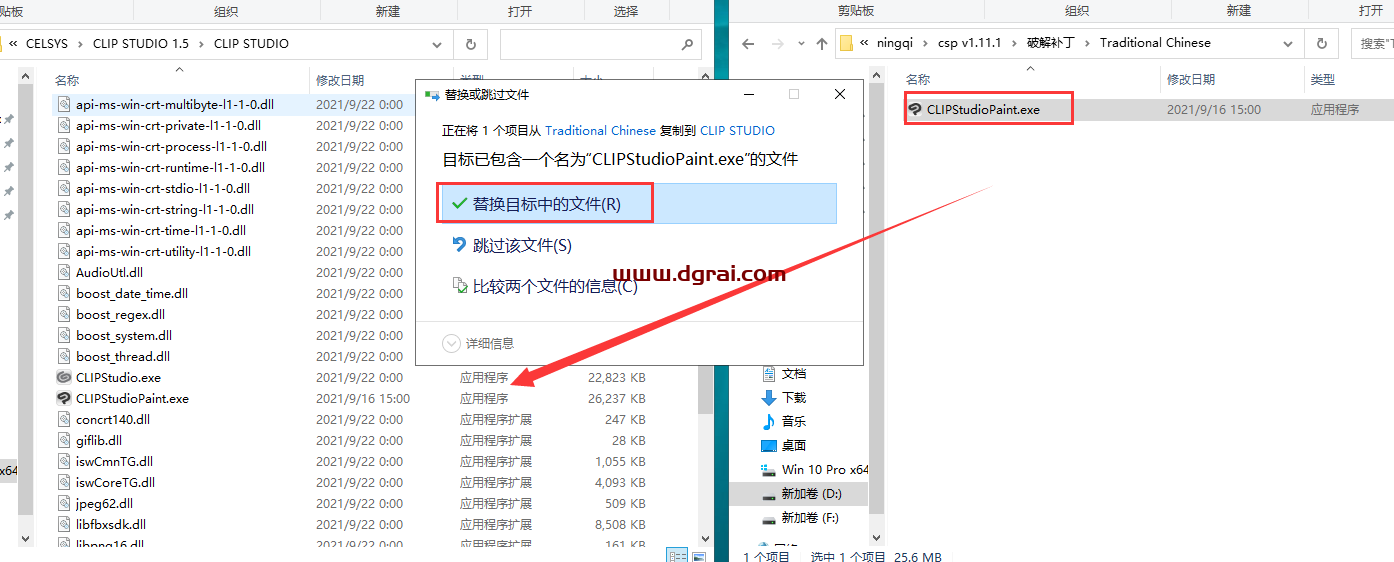Image resolution: width=1394 pixels, height=562 pixels.
Task: Refresh the CLIP STUDIO folder in left Explorer
Action: (470, 44)
